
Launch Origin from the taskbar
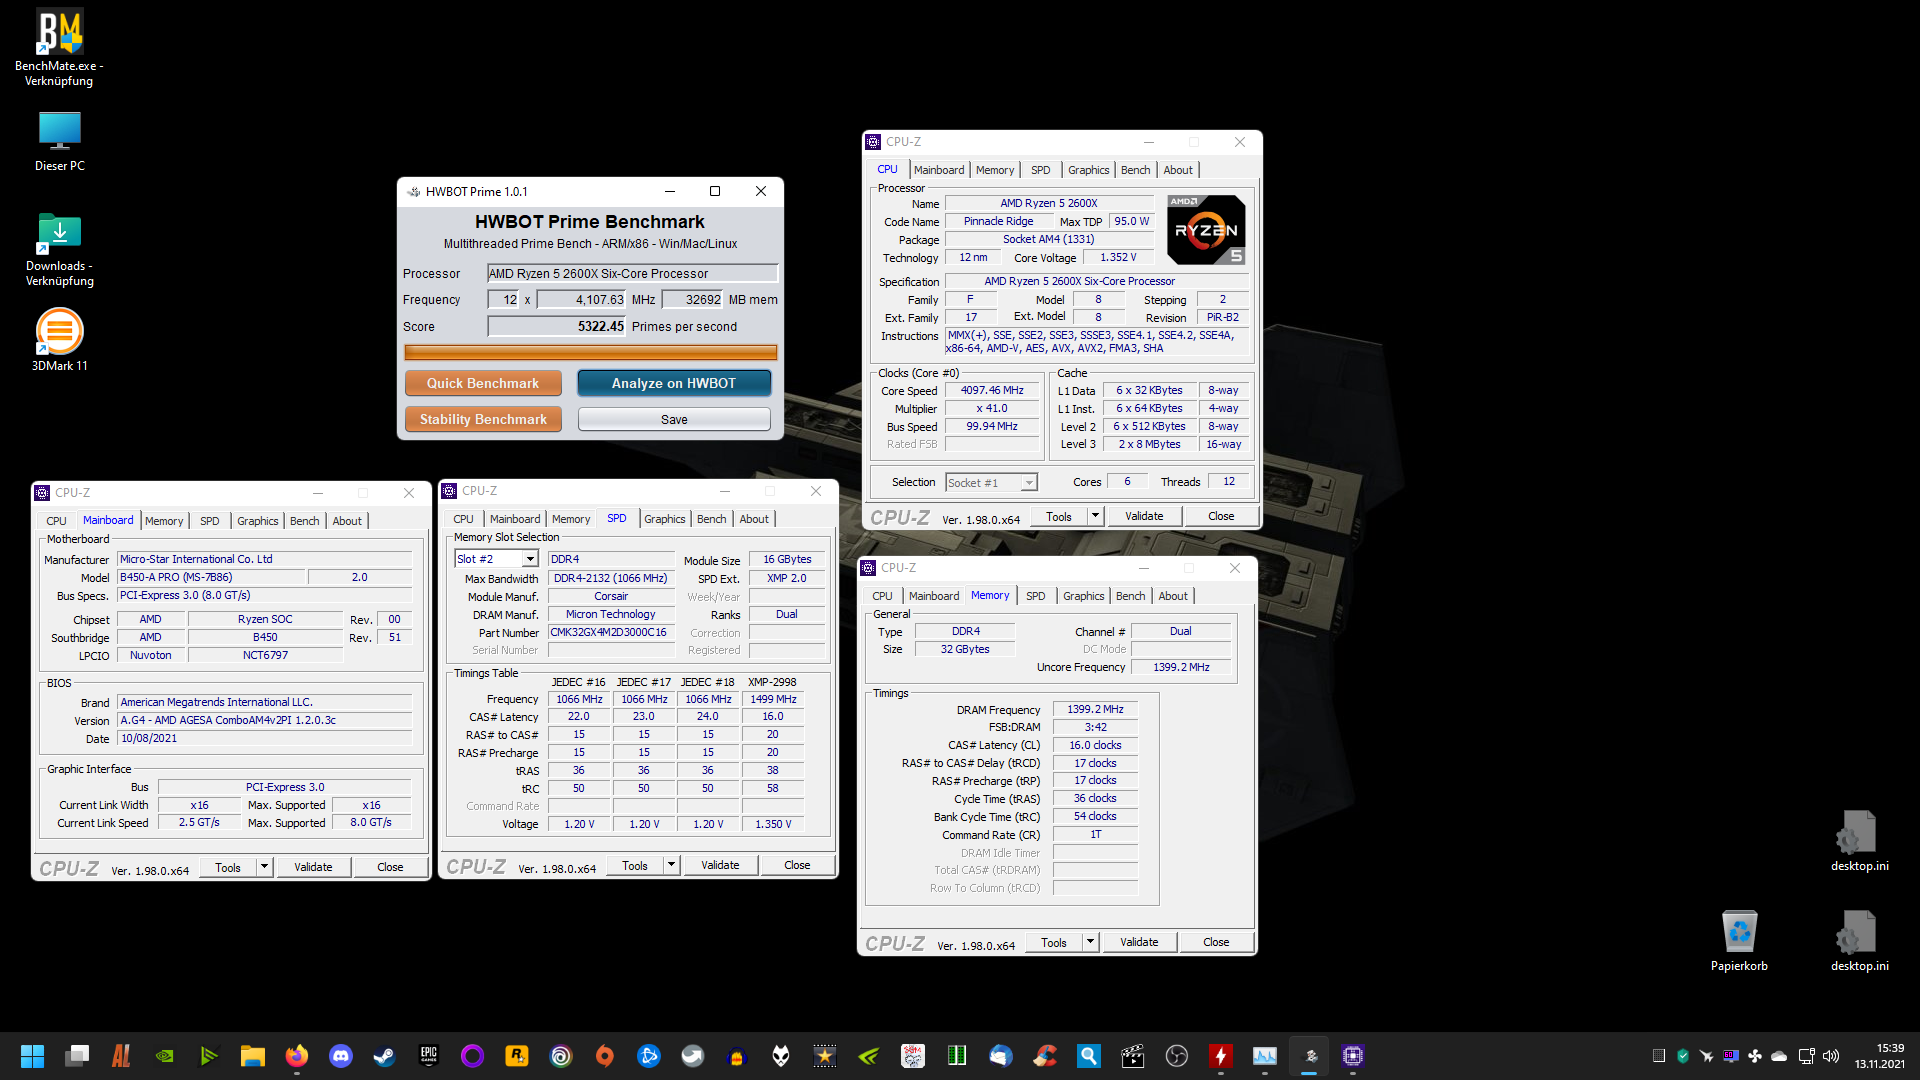pyautogui.click(x=604, y=1056)
